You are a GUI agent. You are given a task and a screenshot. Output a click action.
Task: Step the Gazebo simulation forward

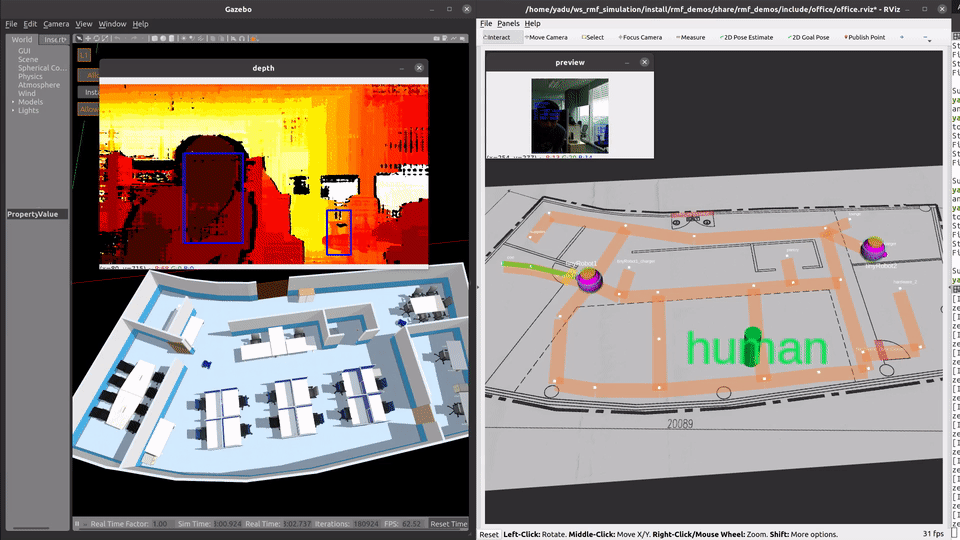[x=85, y=523]
